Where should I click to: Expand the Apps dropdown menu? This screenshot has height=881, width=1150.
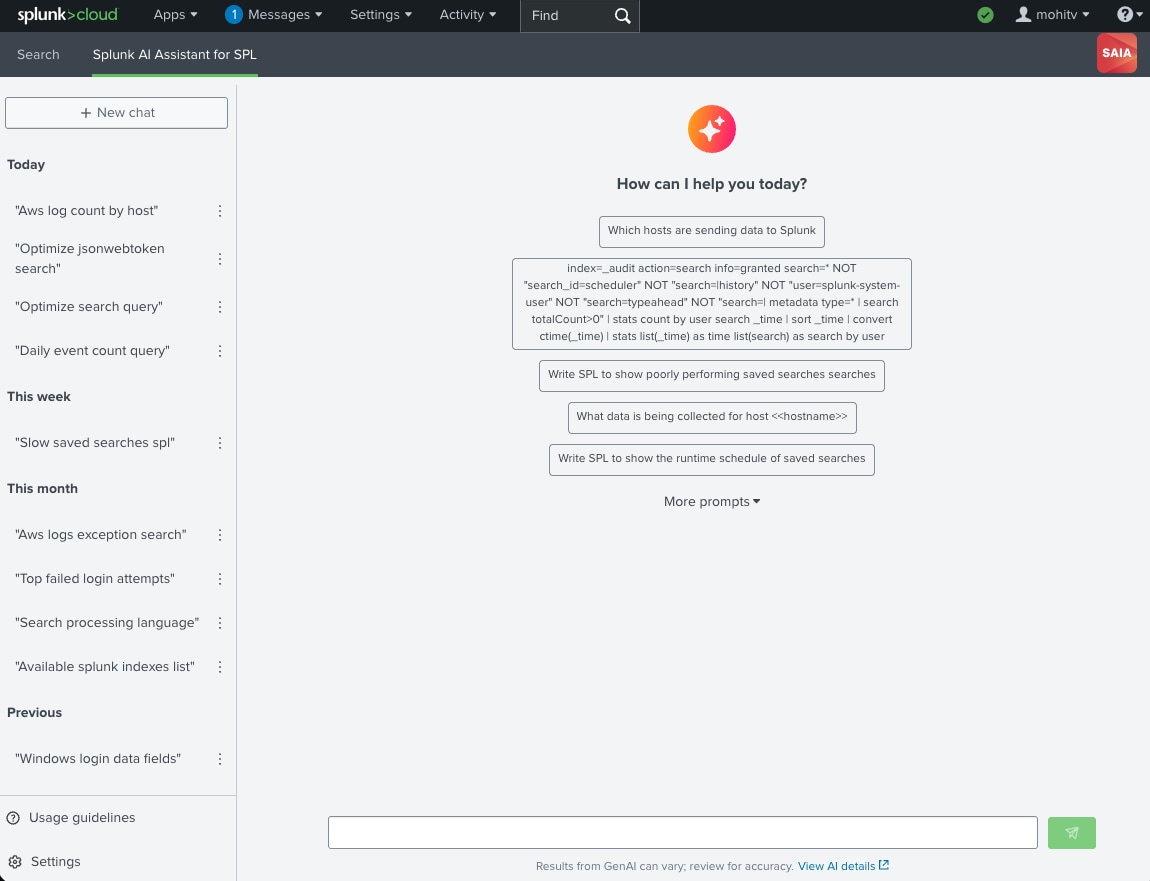tap(175, 15)
